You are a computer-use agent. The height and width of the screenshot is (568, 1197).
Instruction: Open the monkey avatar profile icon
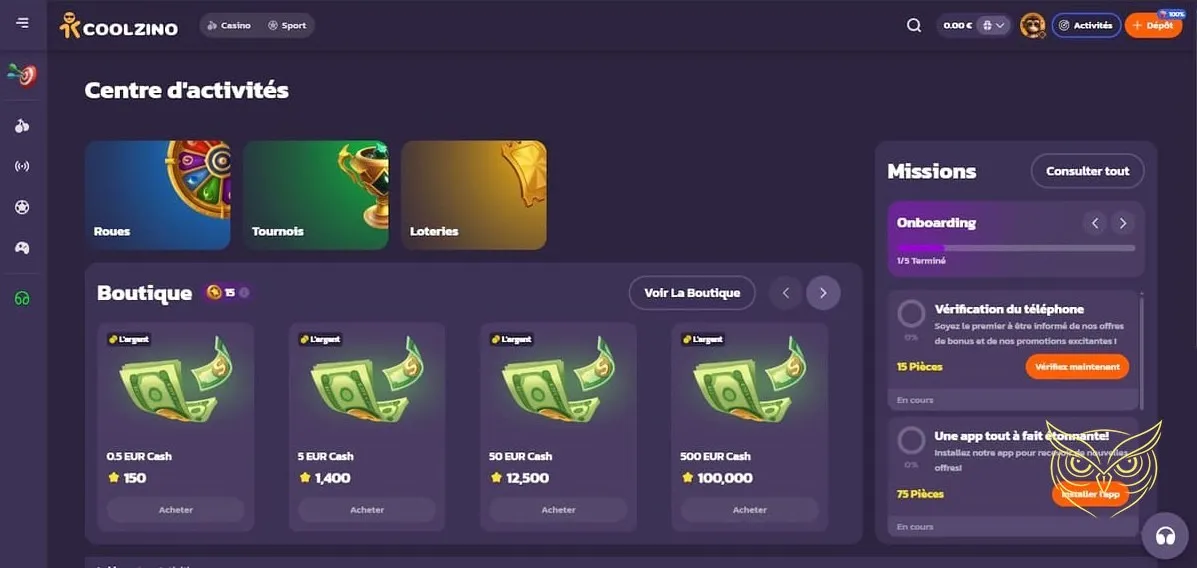coord(1032,25)
